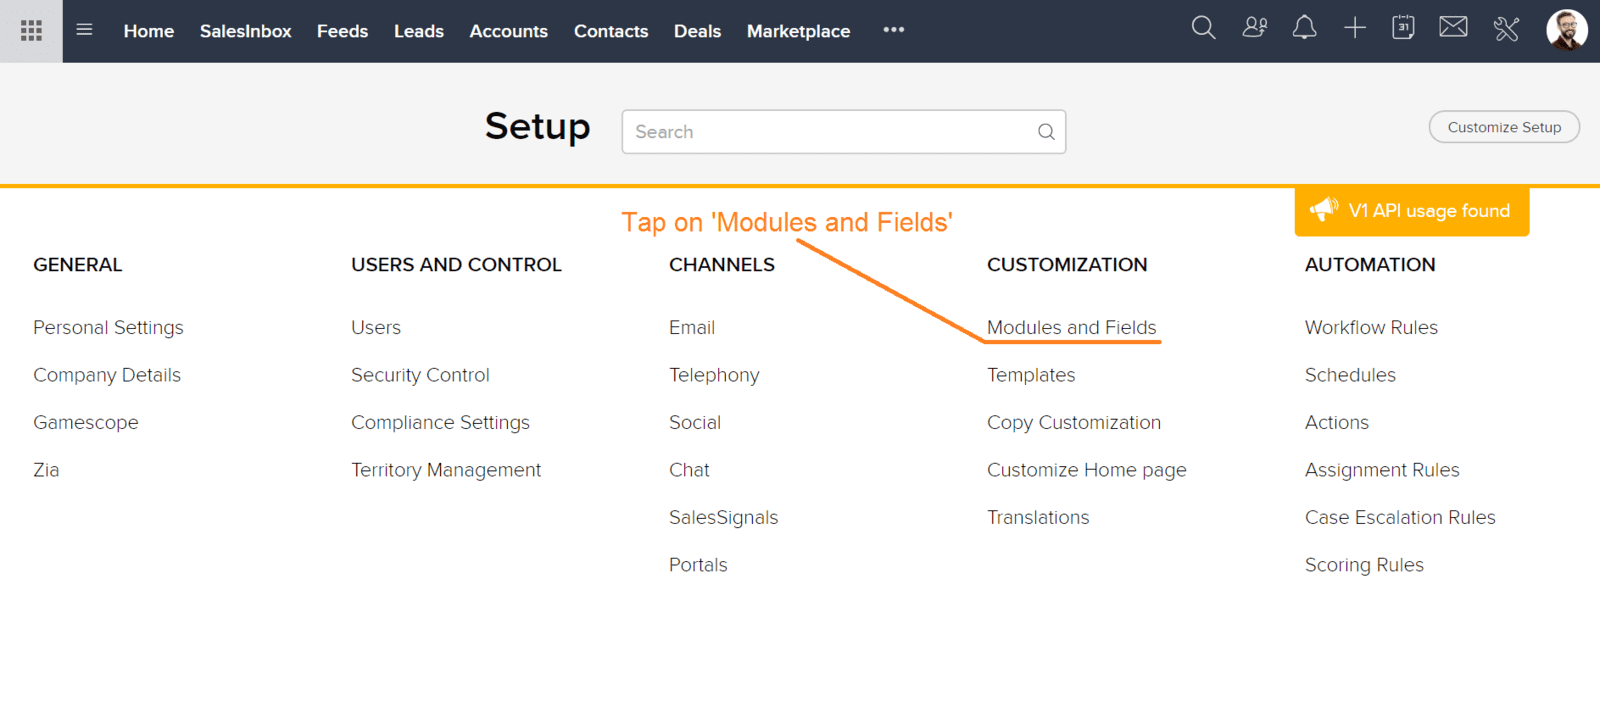Open Security Control
Viewport: 1600px width, 718px height.
point(421,375)
